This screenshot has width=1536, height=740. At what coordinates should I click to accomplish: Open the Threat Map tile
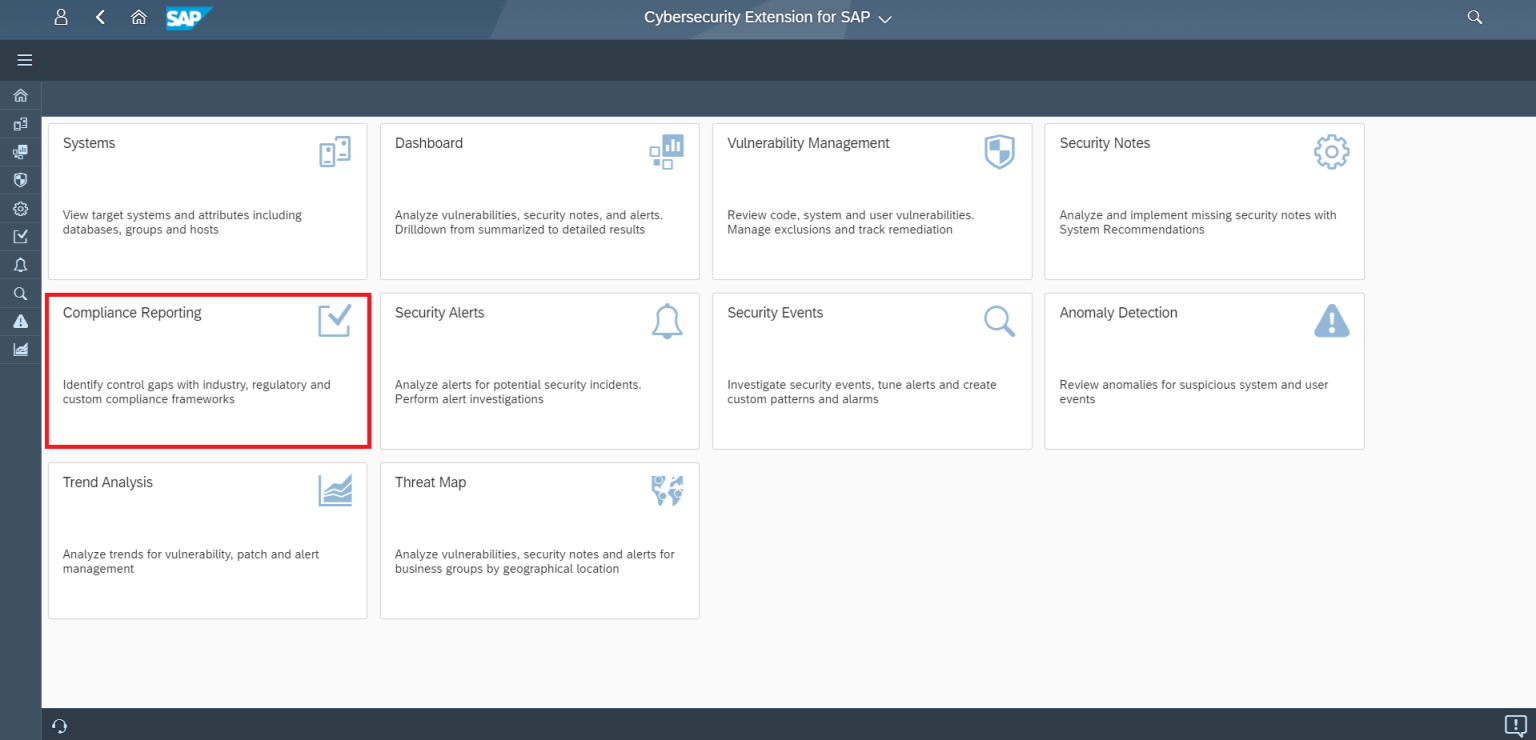tap(539, 540)
